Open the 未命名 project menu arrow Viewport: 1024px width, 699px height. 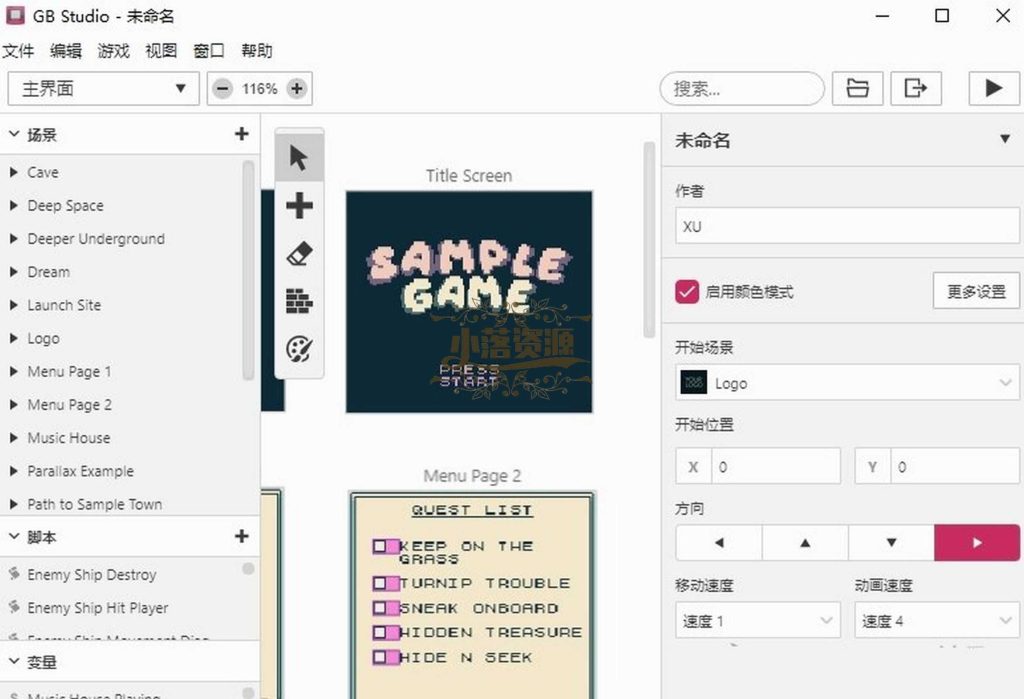pos(1004,139)
